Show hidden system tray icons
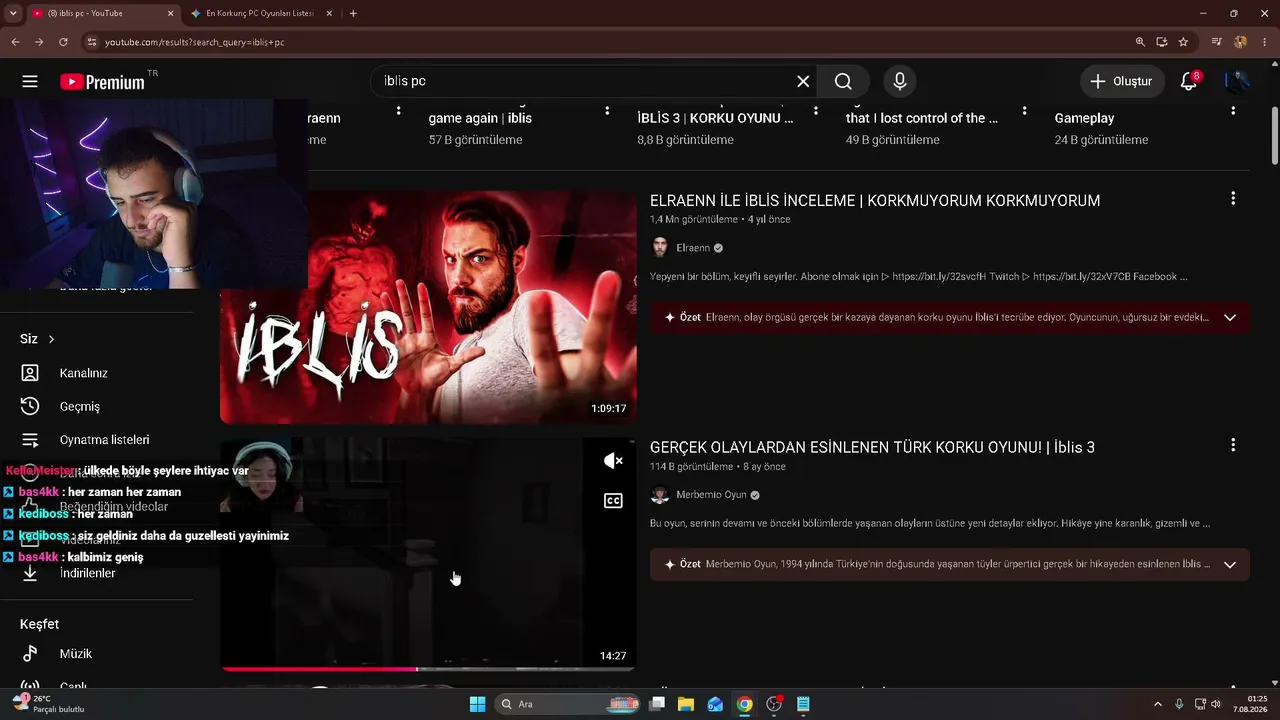This screenshot has height=720, width=1280. pos(1158,704)
